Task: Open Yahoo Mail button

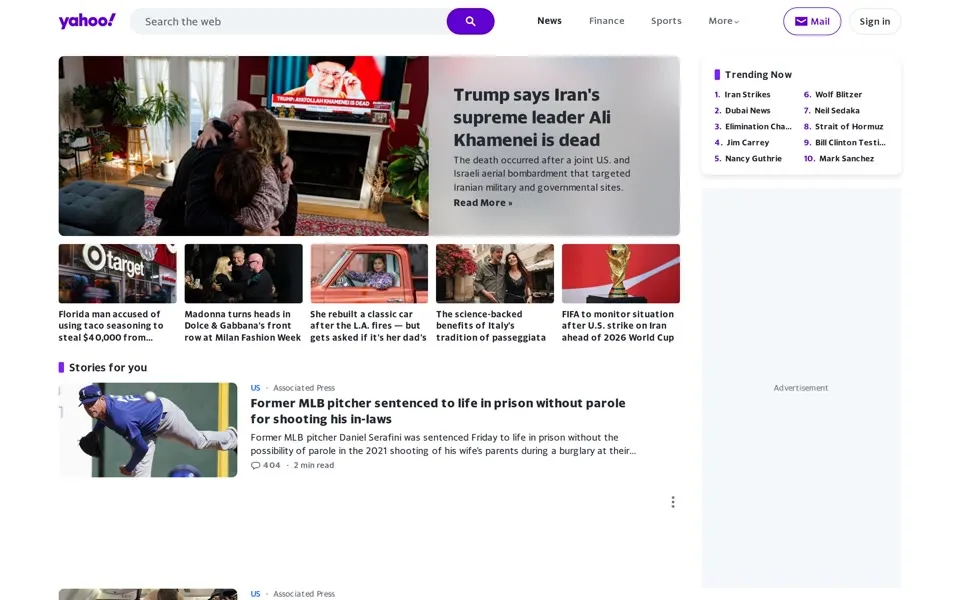Action: (x=812, y=21)
